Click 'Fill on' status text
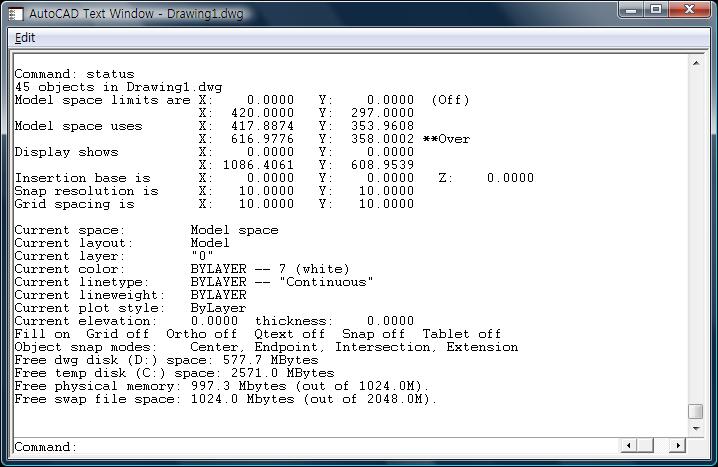 42,334
